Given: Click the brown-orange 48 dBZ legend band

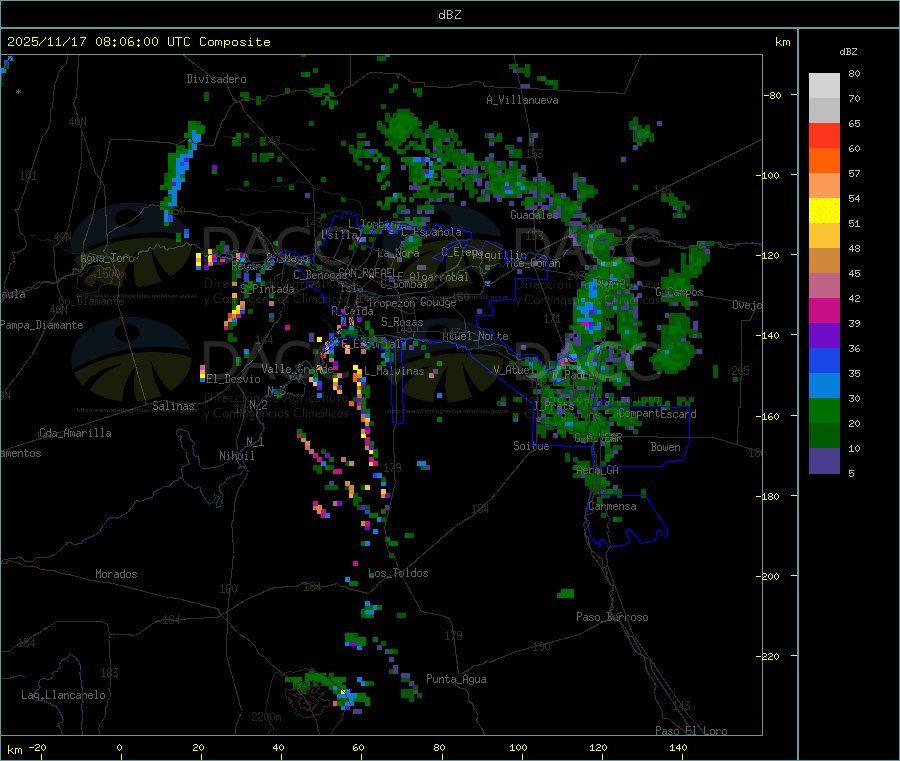Looking at the screenshot, I should (824, 261).
